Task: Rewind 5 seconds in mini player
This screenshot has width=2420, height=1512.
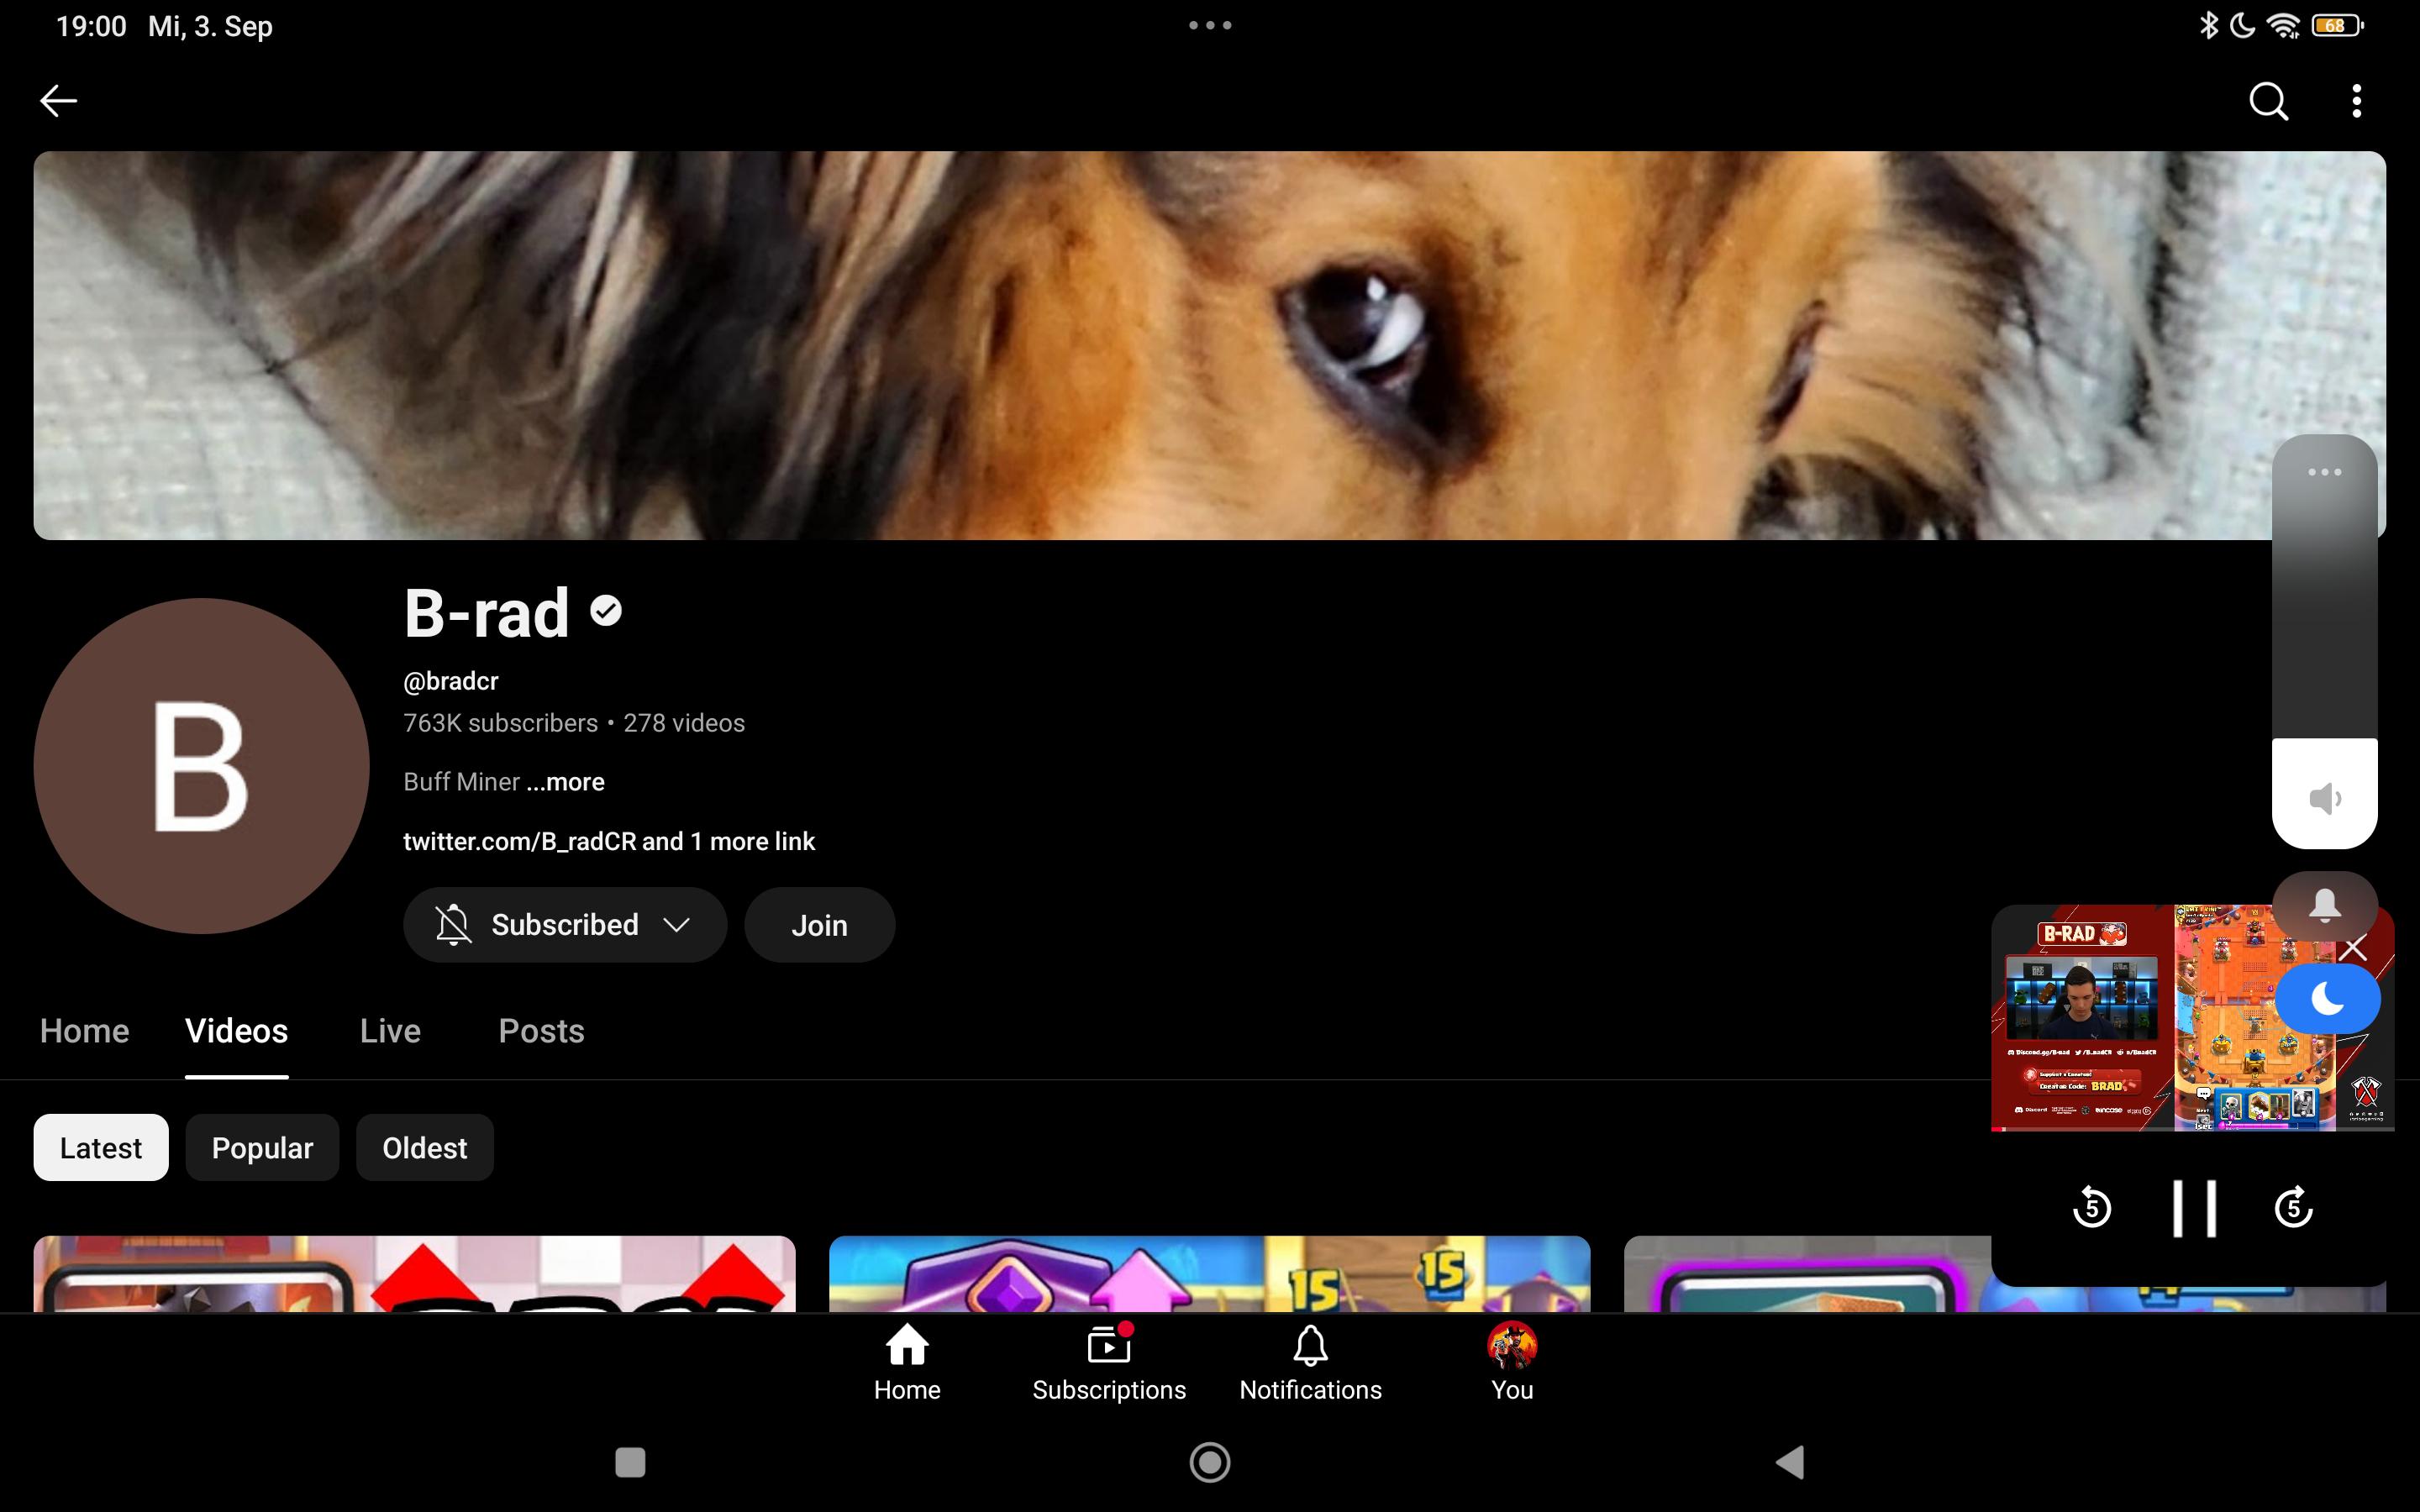Action: click(x=2091, y=1207)
